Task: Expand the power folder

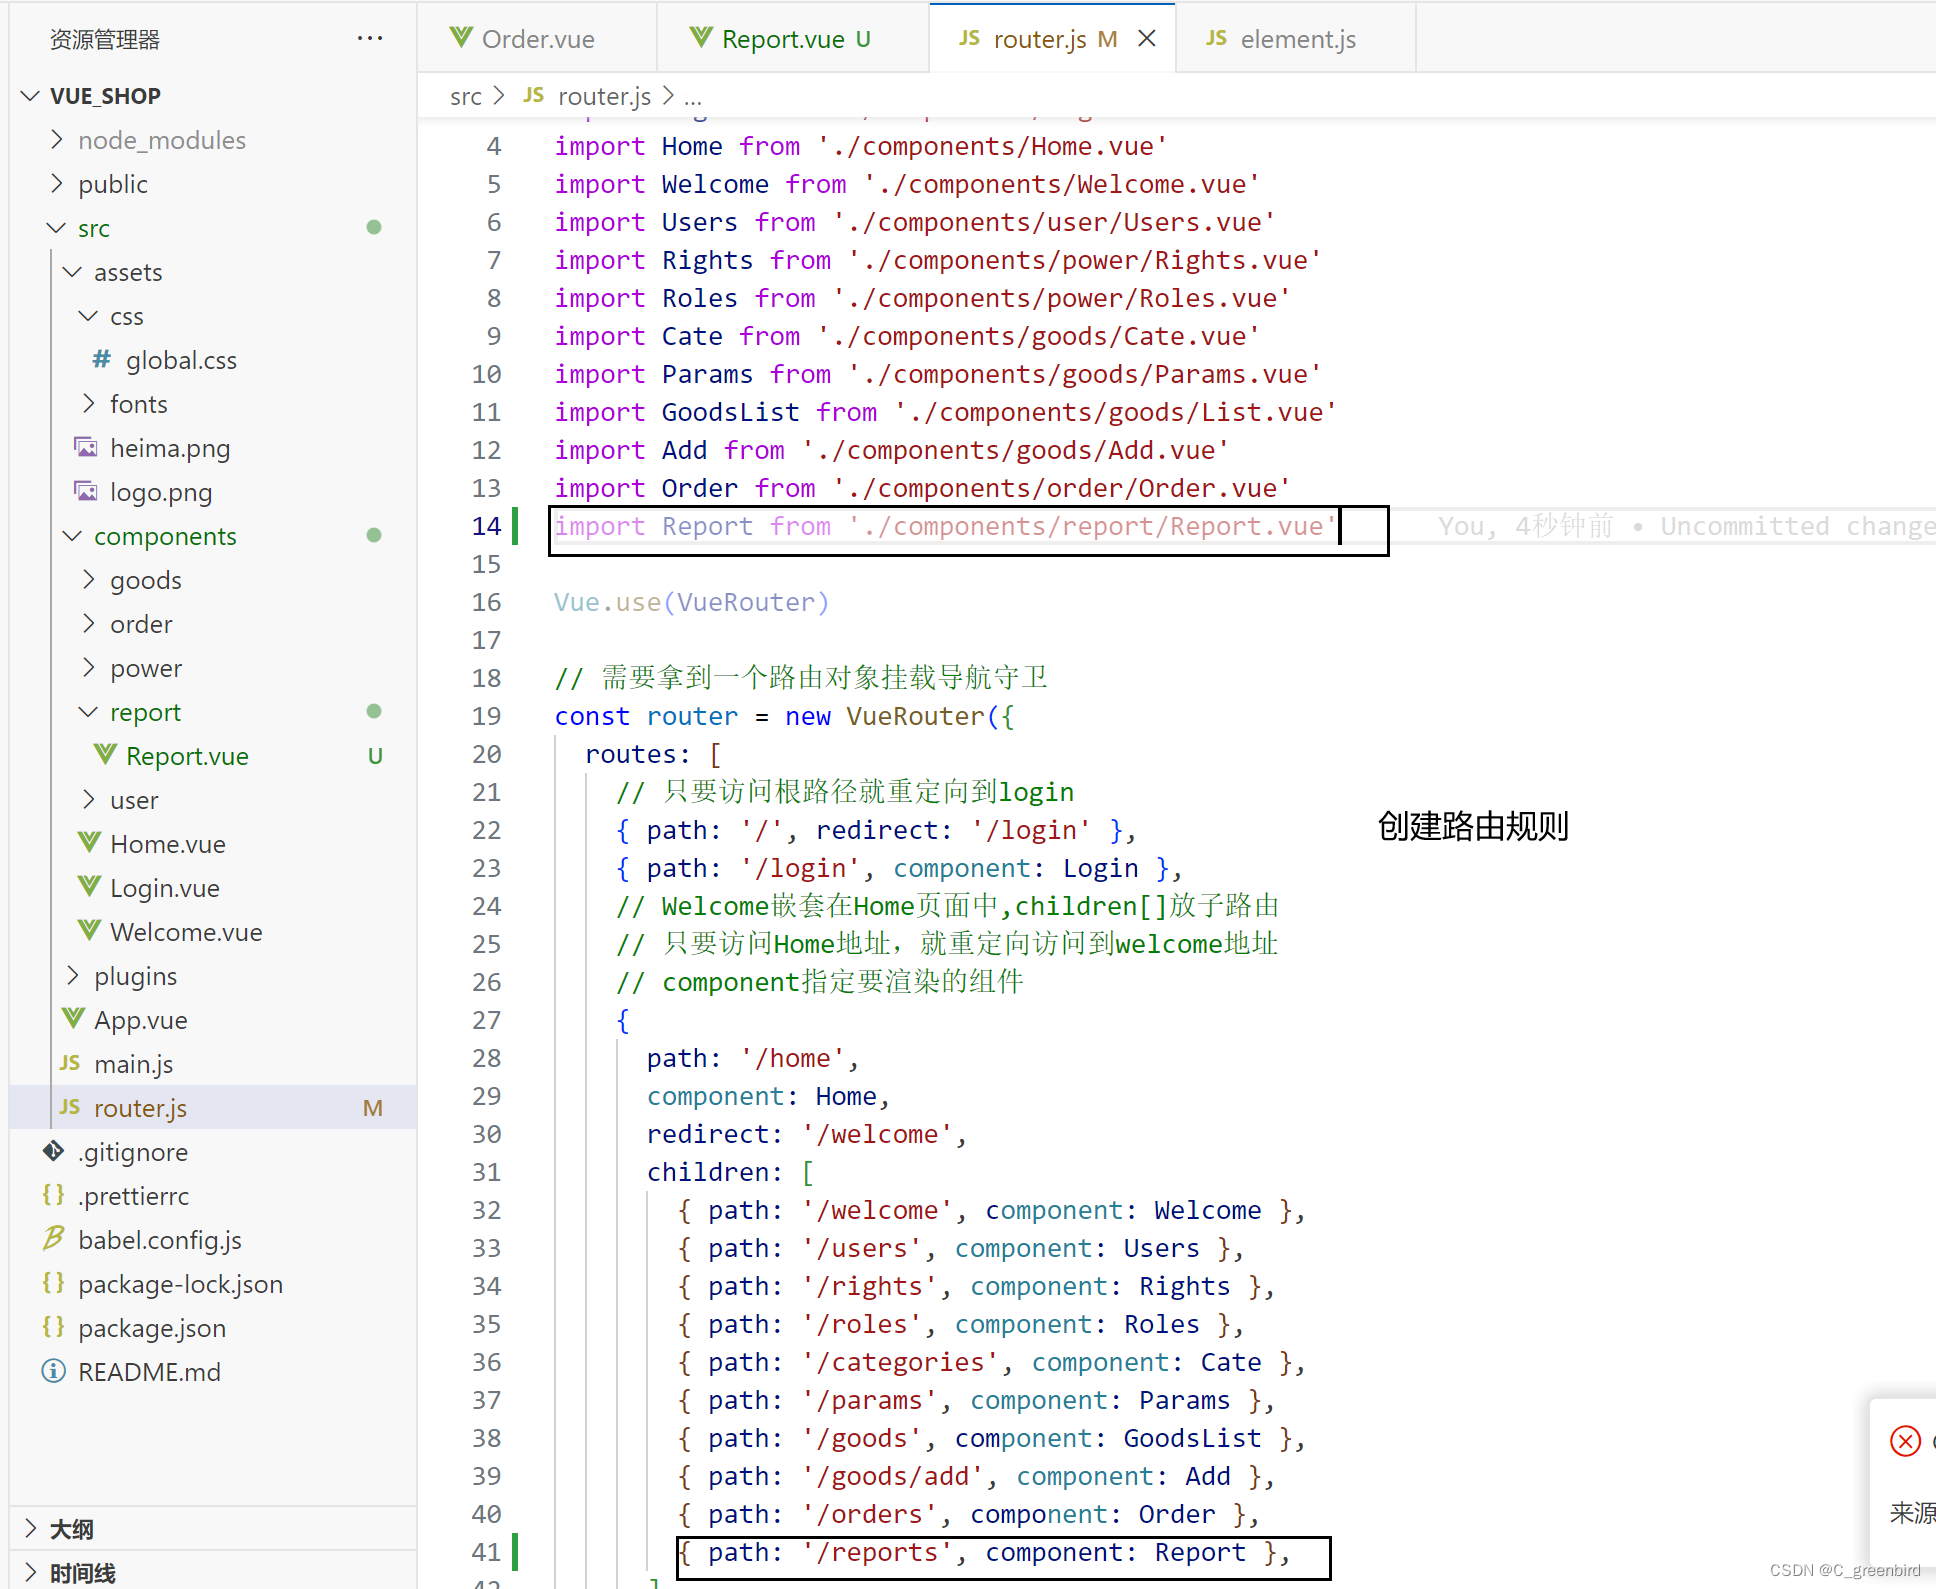Action: [89, 667]
